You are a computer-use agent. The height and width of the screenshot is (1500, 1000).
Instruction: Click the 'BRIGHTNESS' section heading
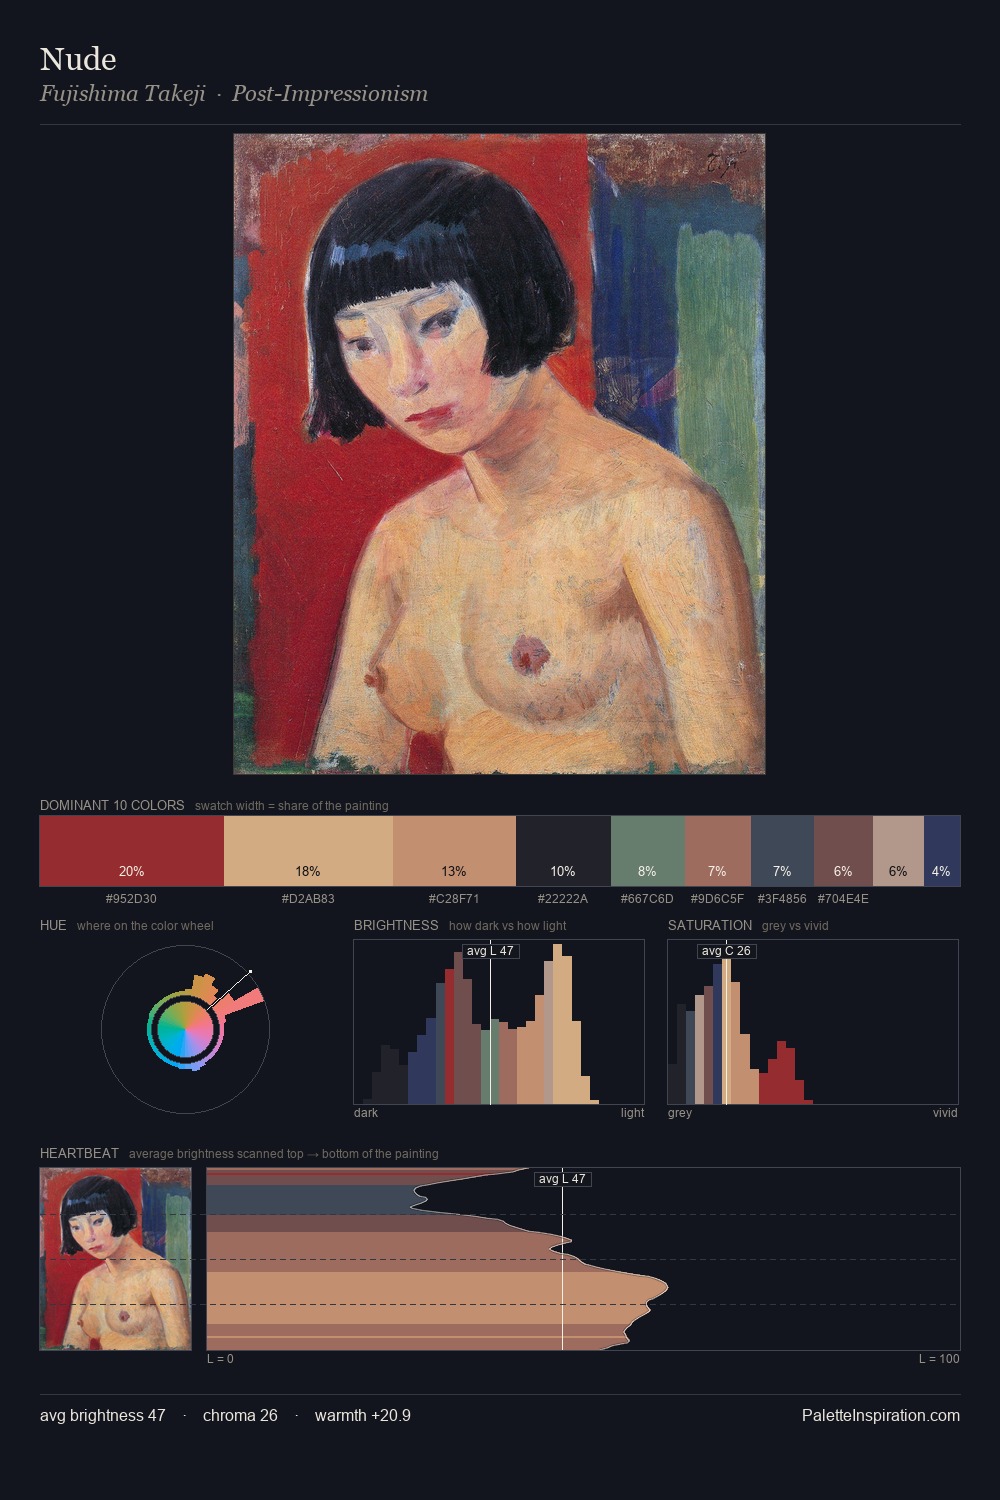click(396, 925)
